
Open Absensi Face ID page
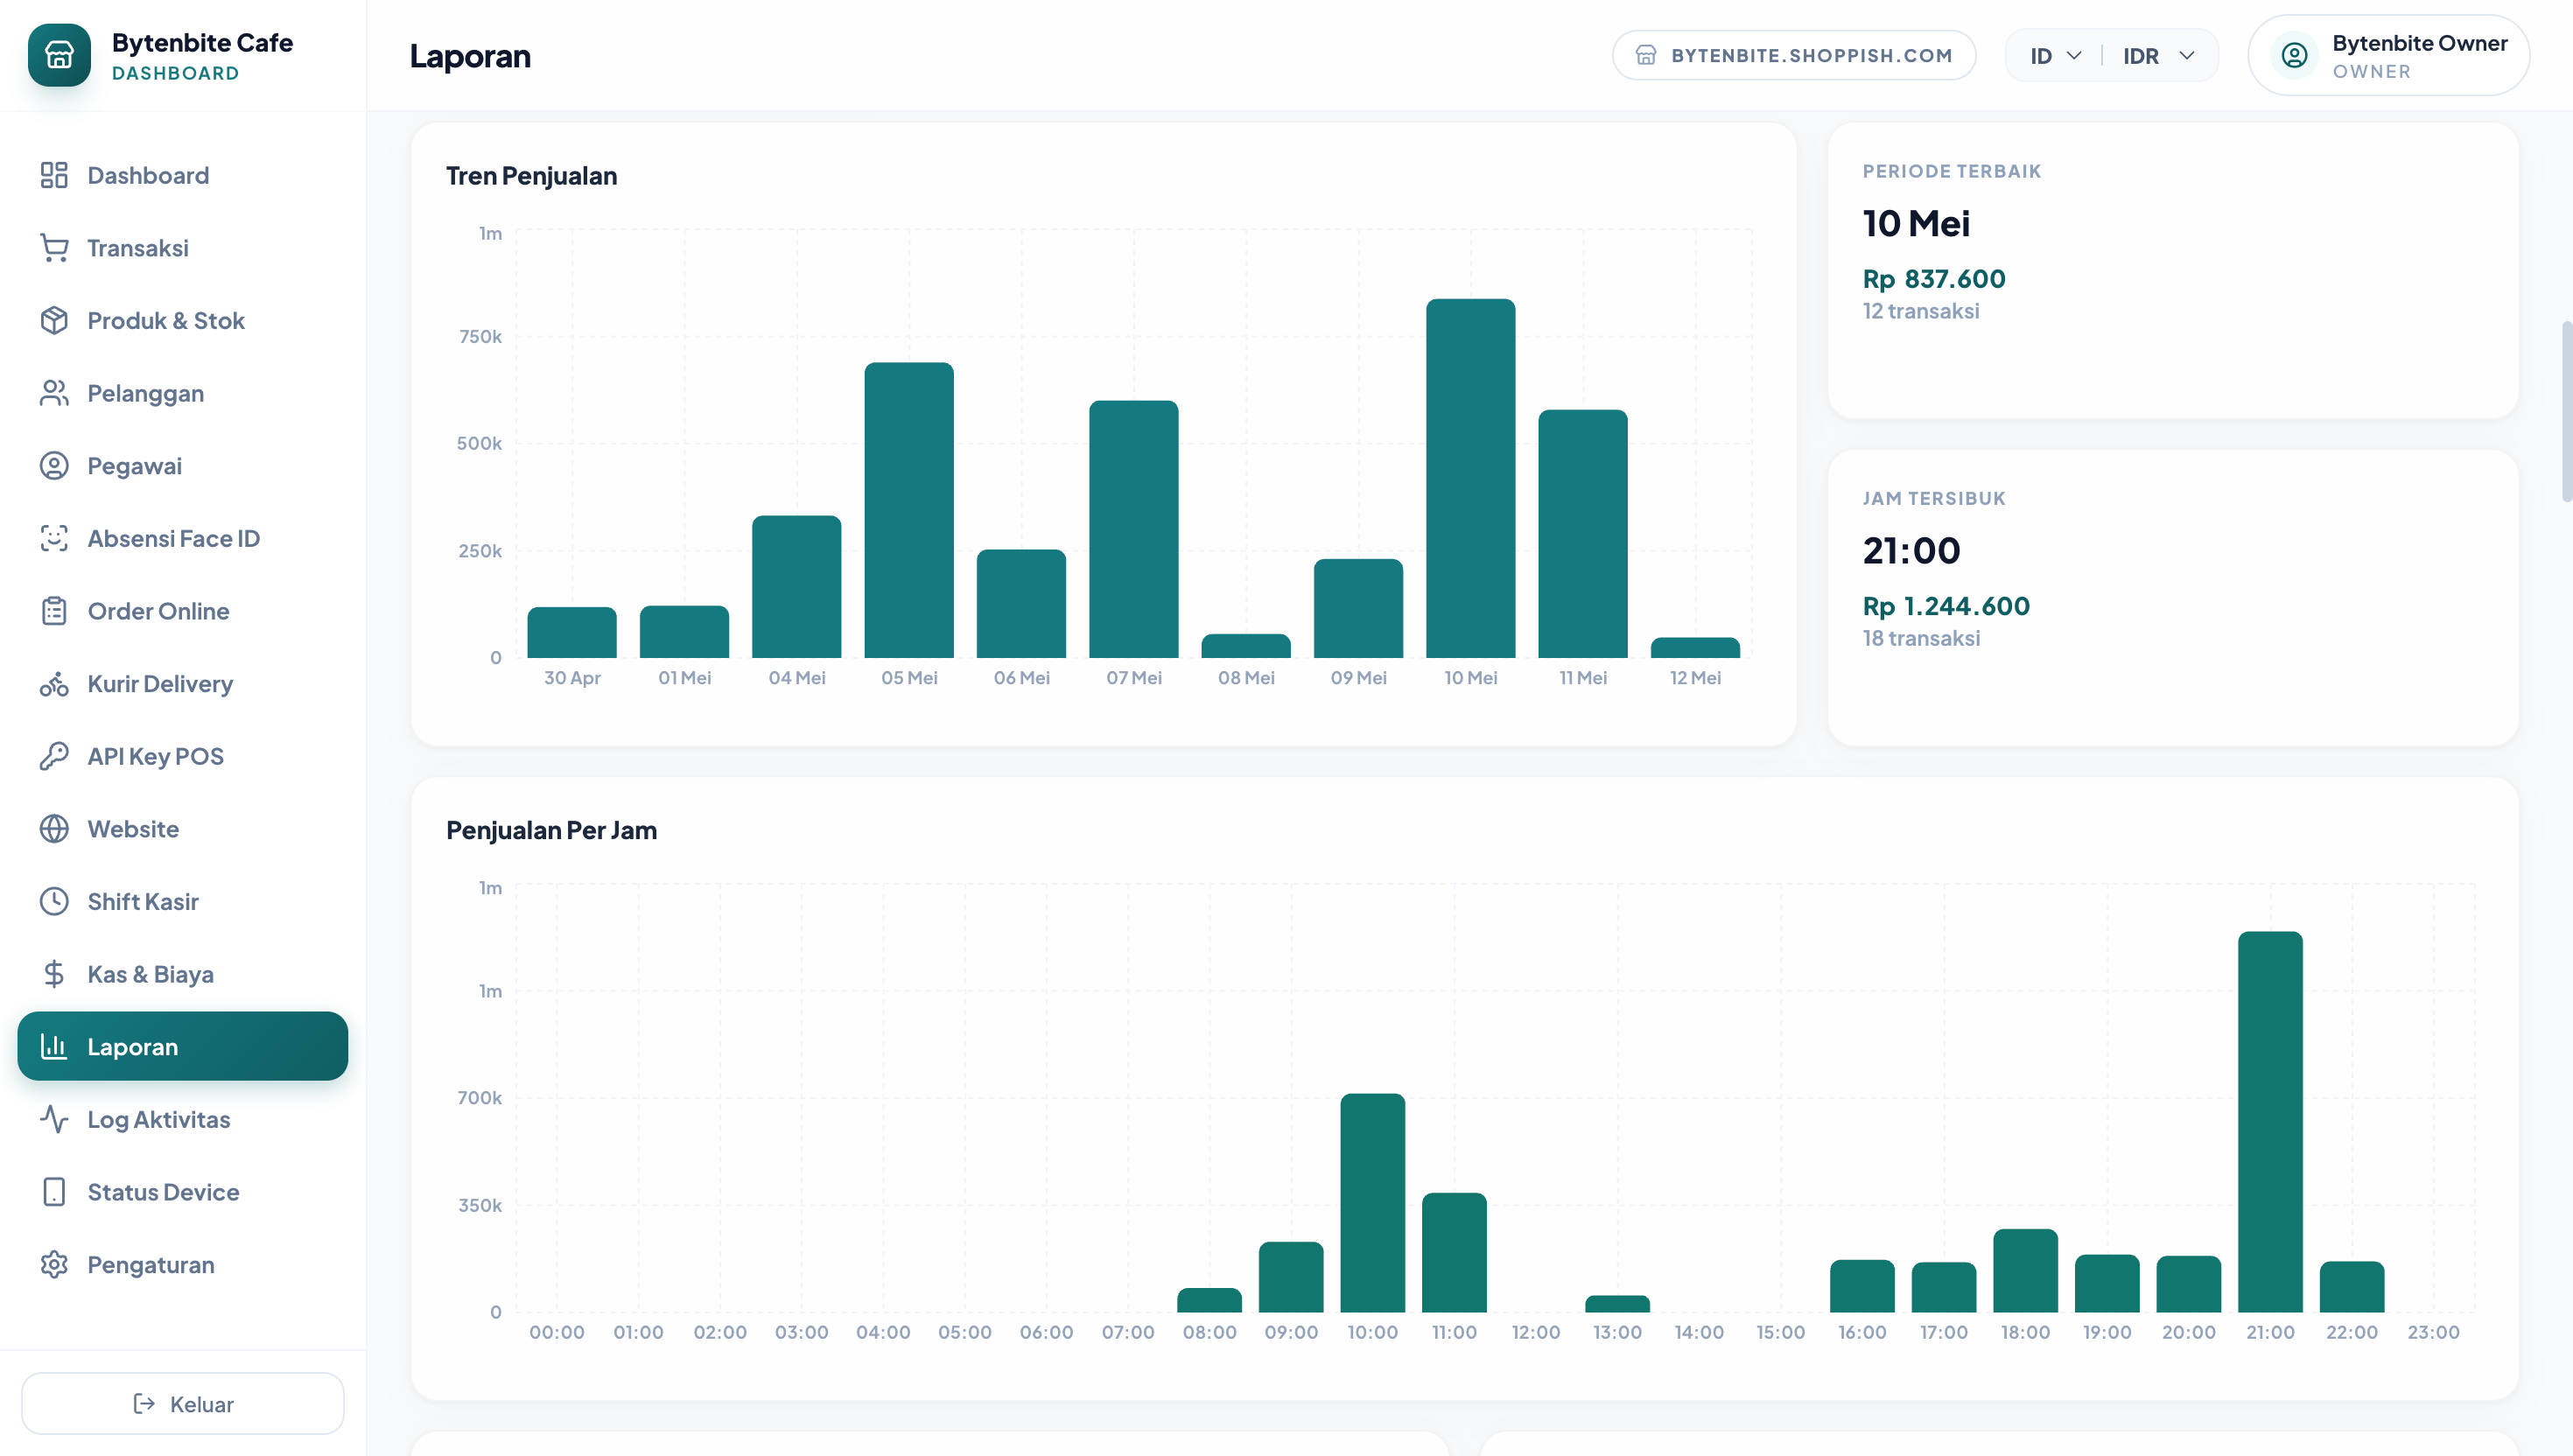tap(183, 538)
